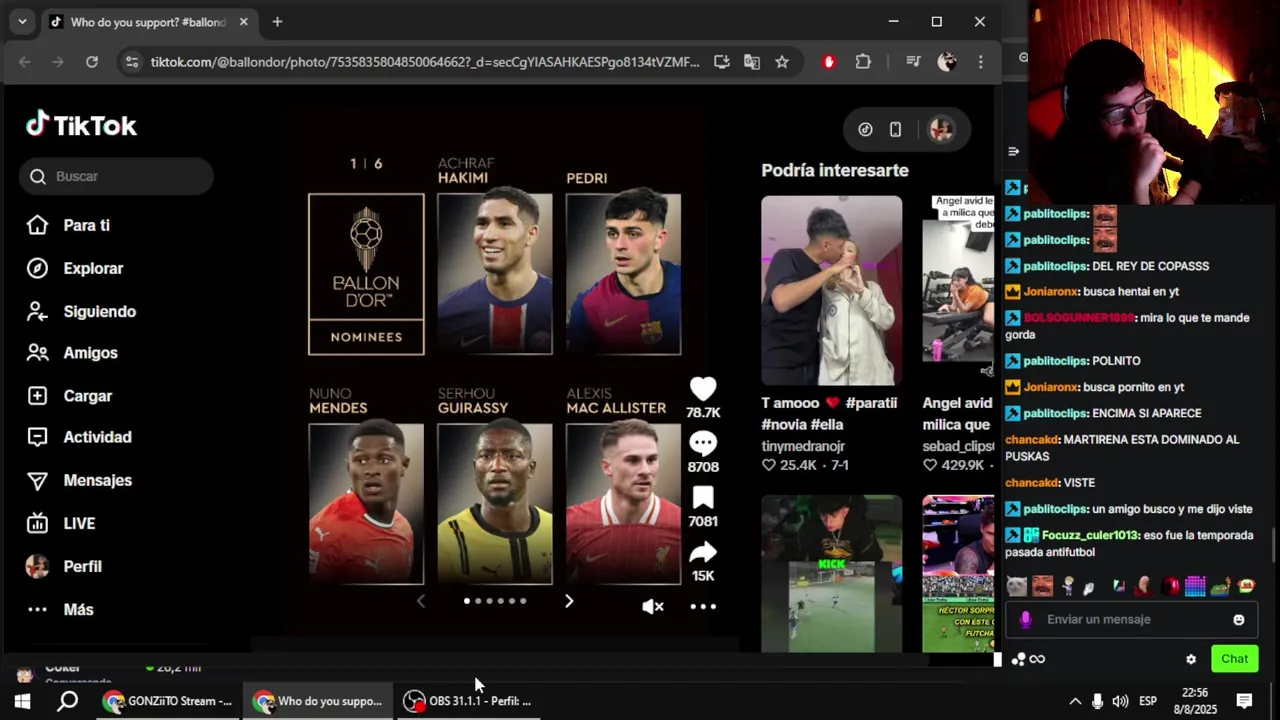Translate this page icon
1280x720 pixels.
tap(752, 62)
